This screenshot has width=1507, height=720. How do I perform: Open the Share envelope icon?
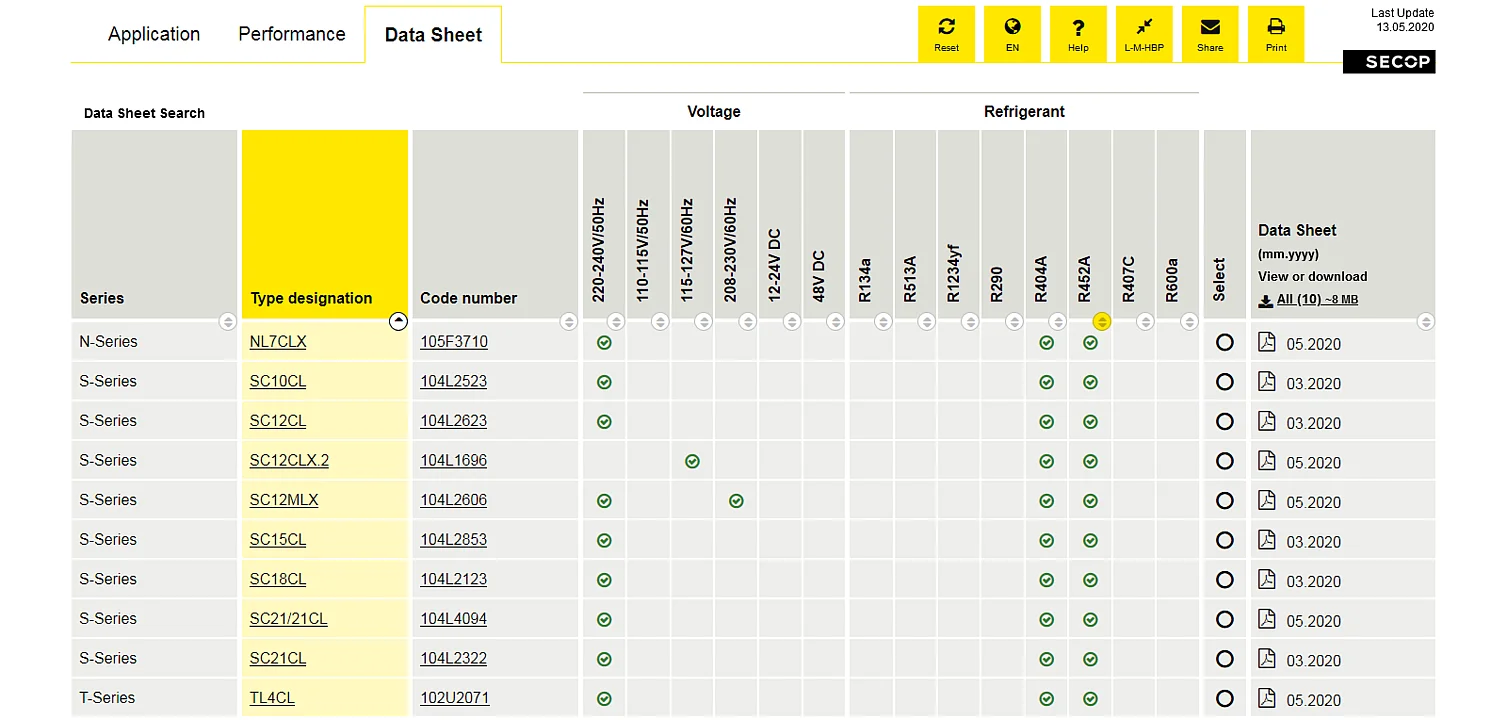pos(1210,33)
